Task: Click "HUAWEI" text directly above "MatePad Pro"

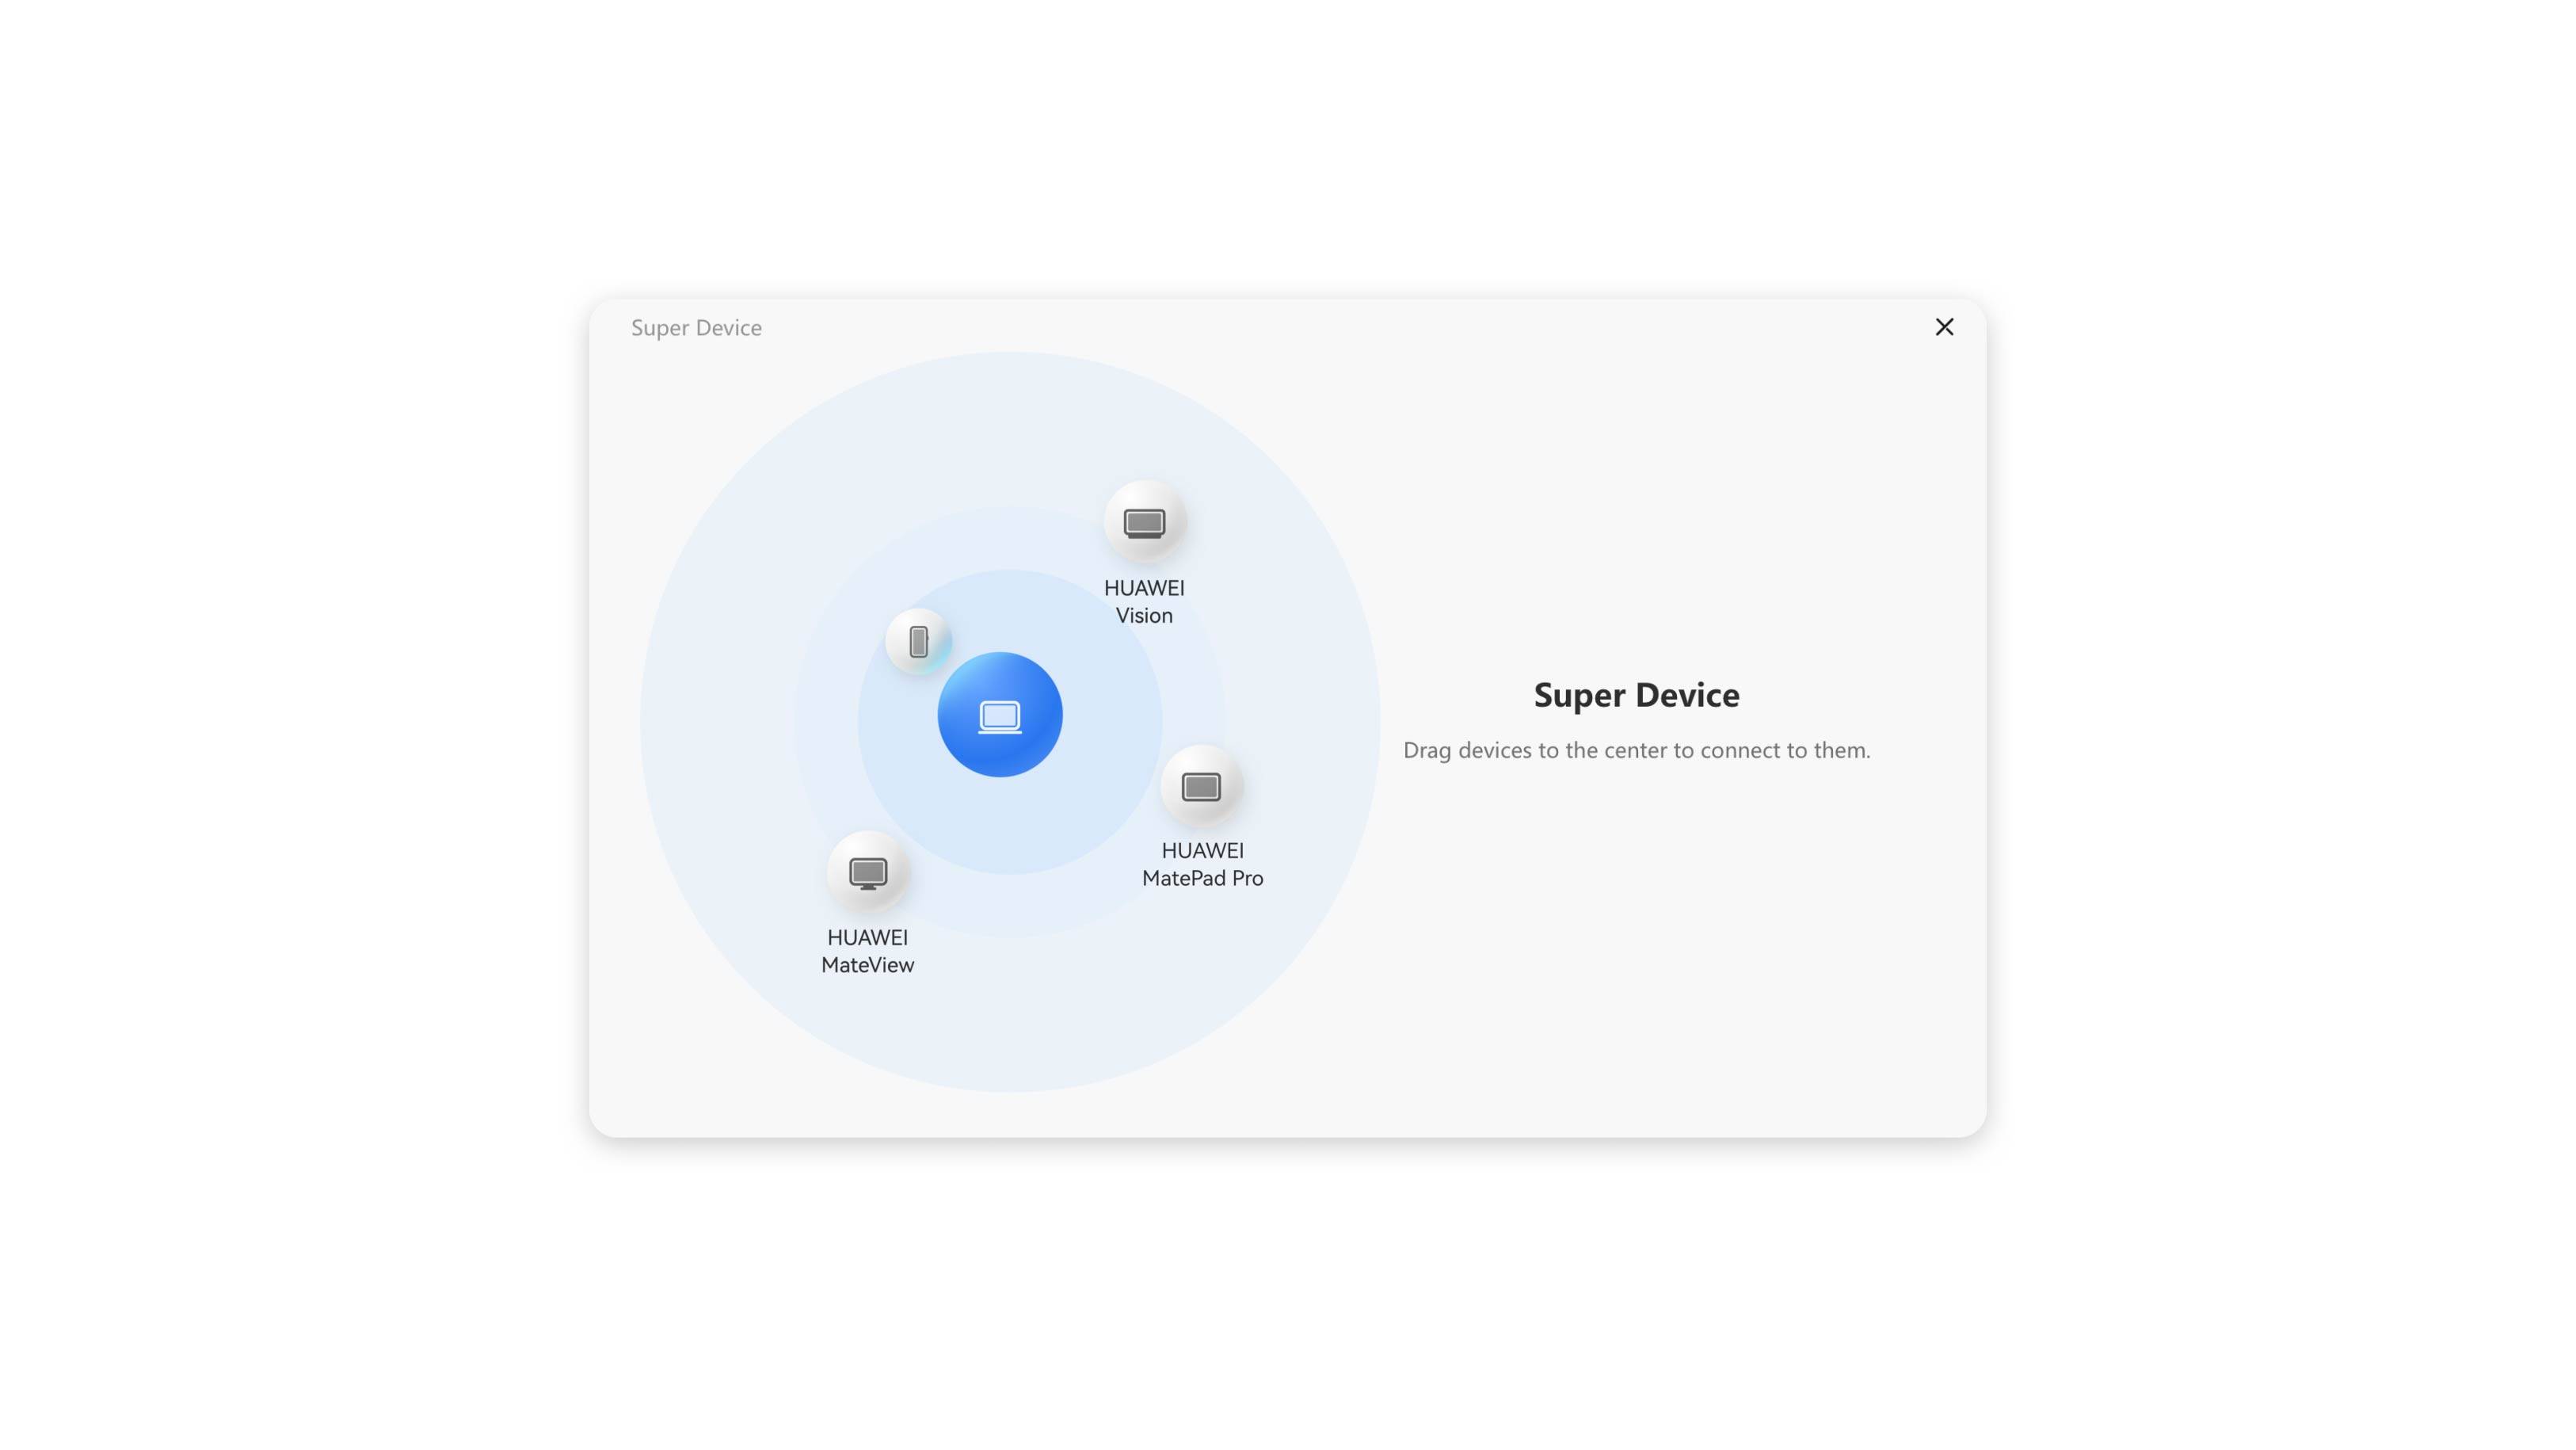Action: [x=1202, y=851]
